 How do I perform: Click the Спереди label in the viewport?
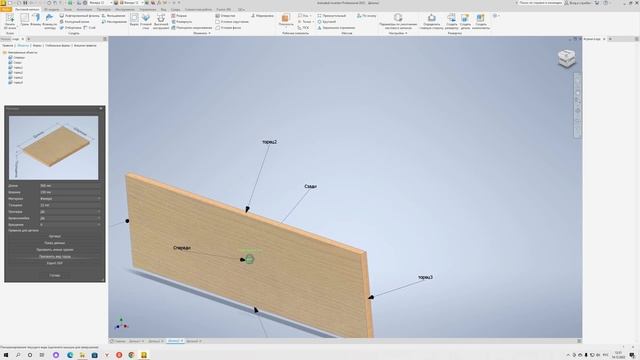[182, 248]
